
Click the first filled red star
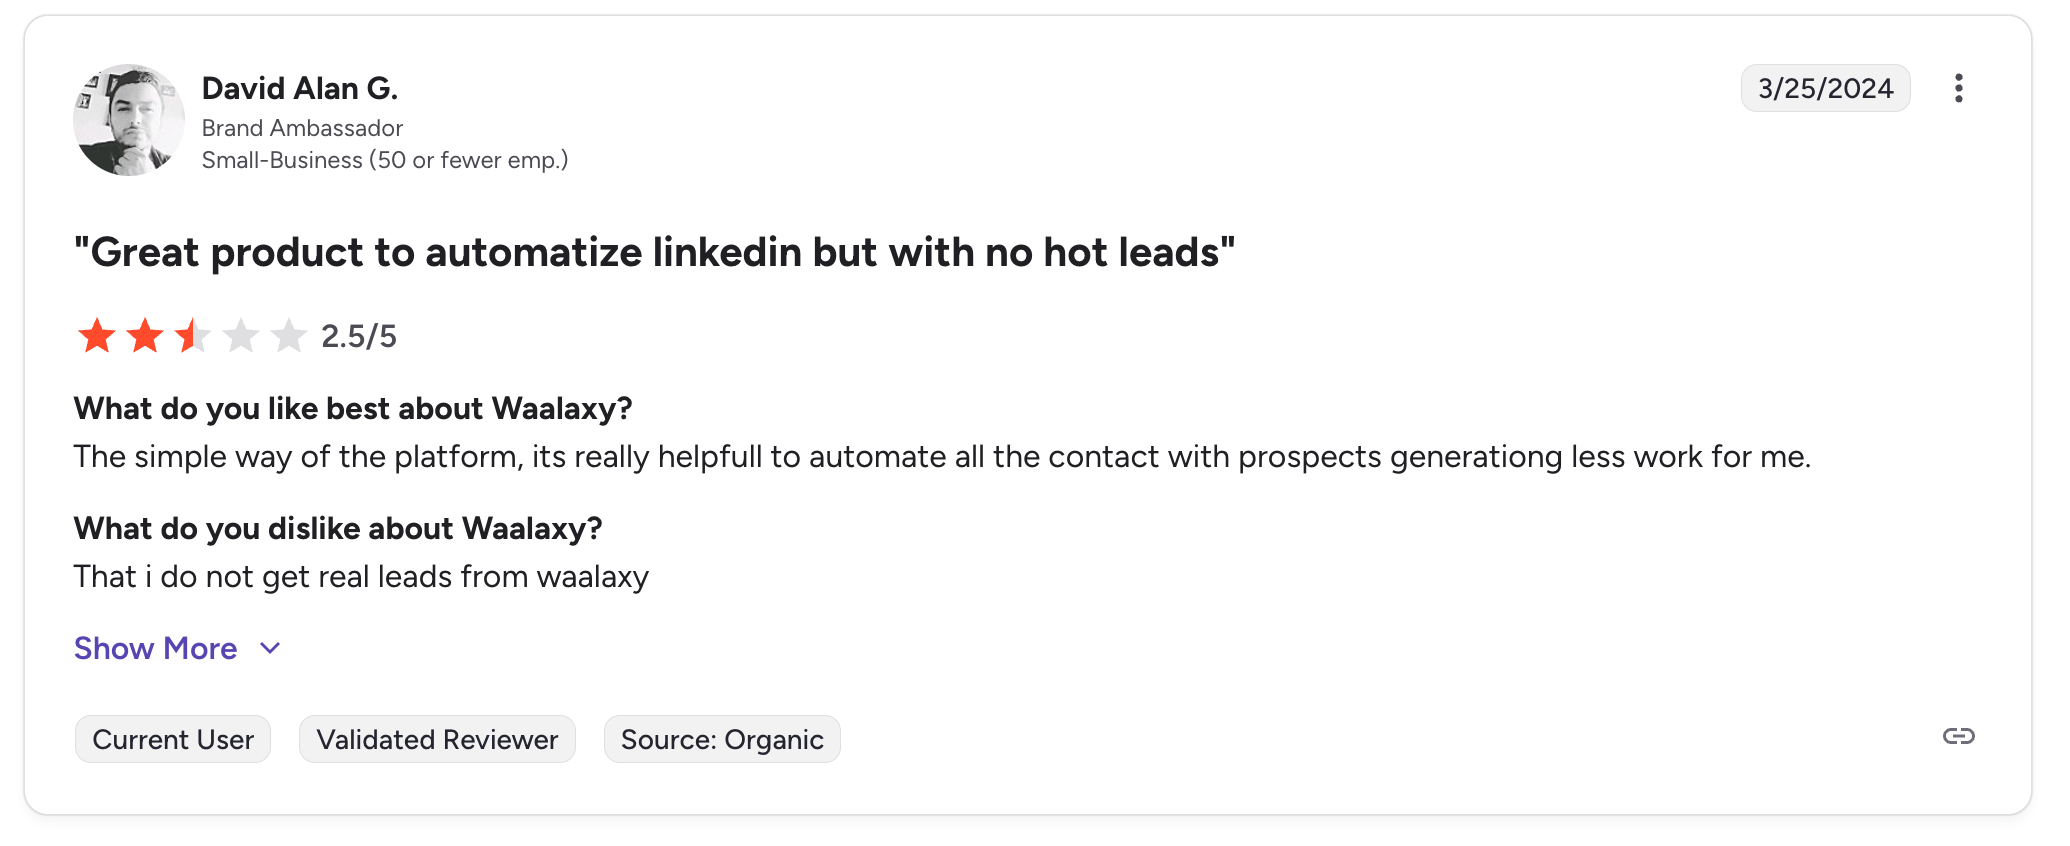coord(97,336)
